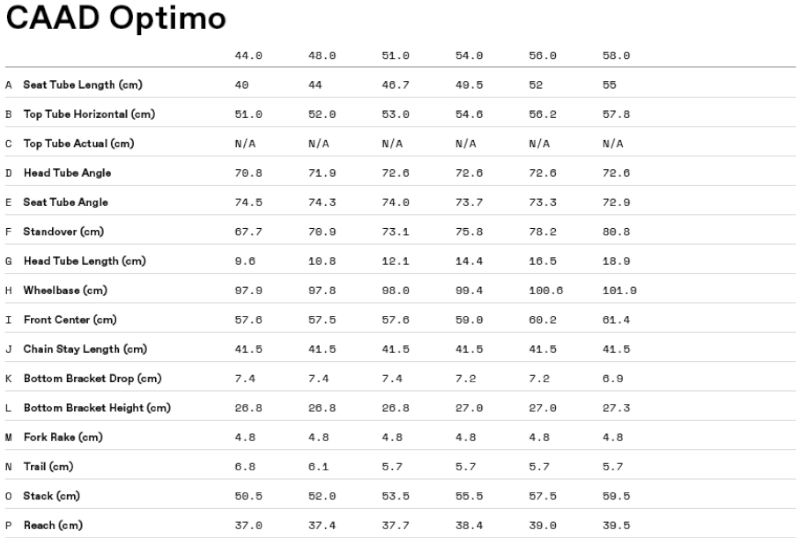Select the 54.0 size column header

coord(469,56)
